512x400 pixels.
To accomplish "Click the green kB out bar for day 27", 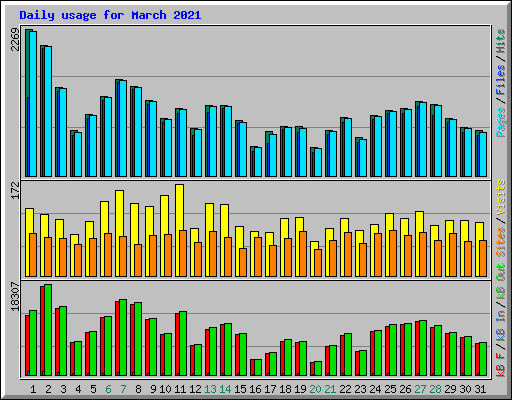I will point(423,348).
